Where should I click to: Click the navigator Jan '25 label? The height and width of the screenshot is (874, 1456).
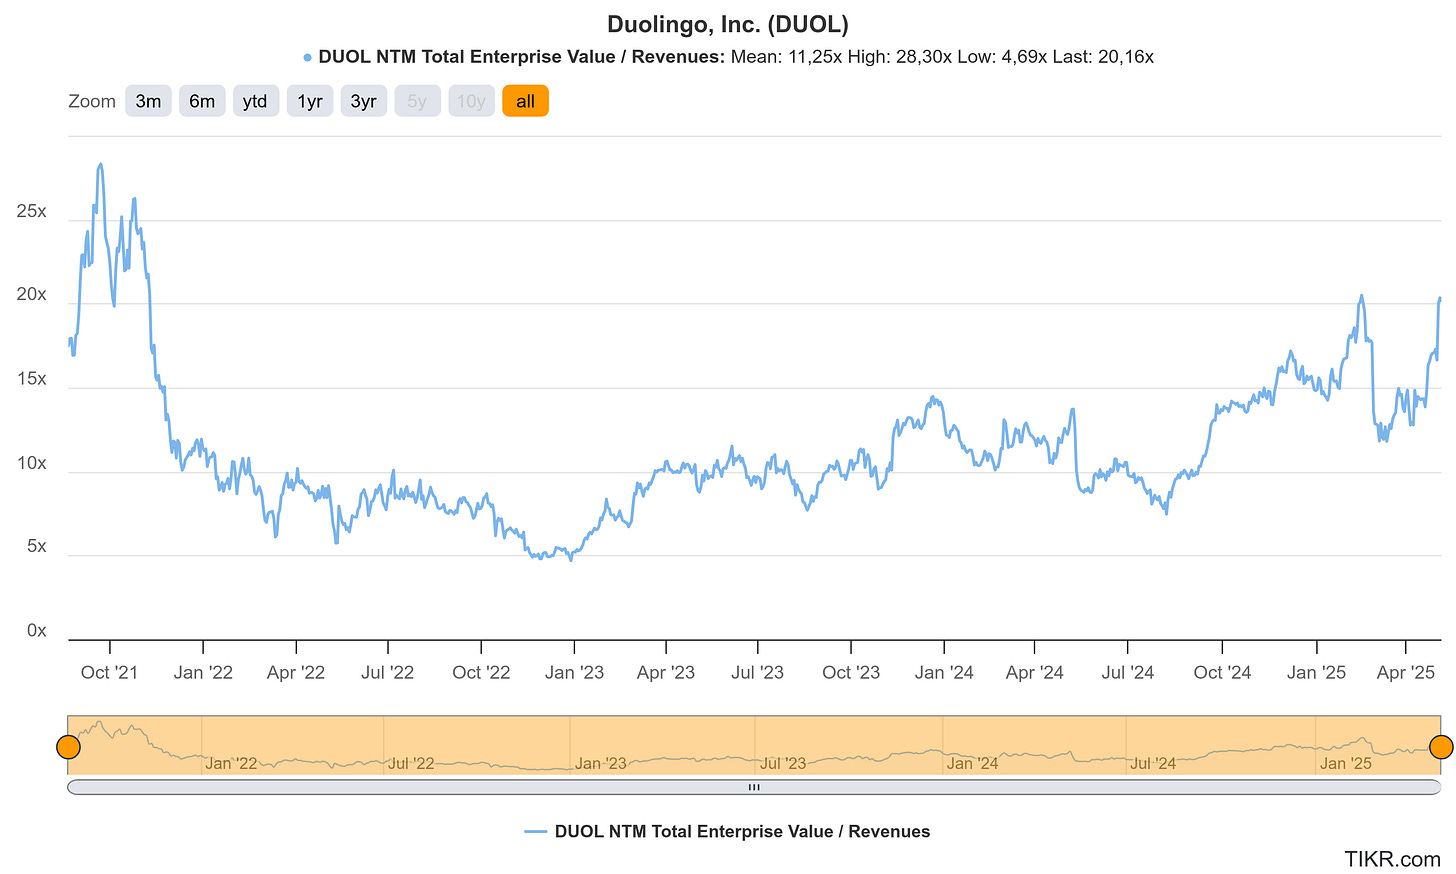pos(1346,763)
